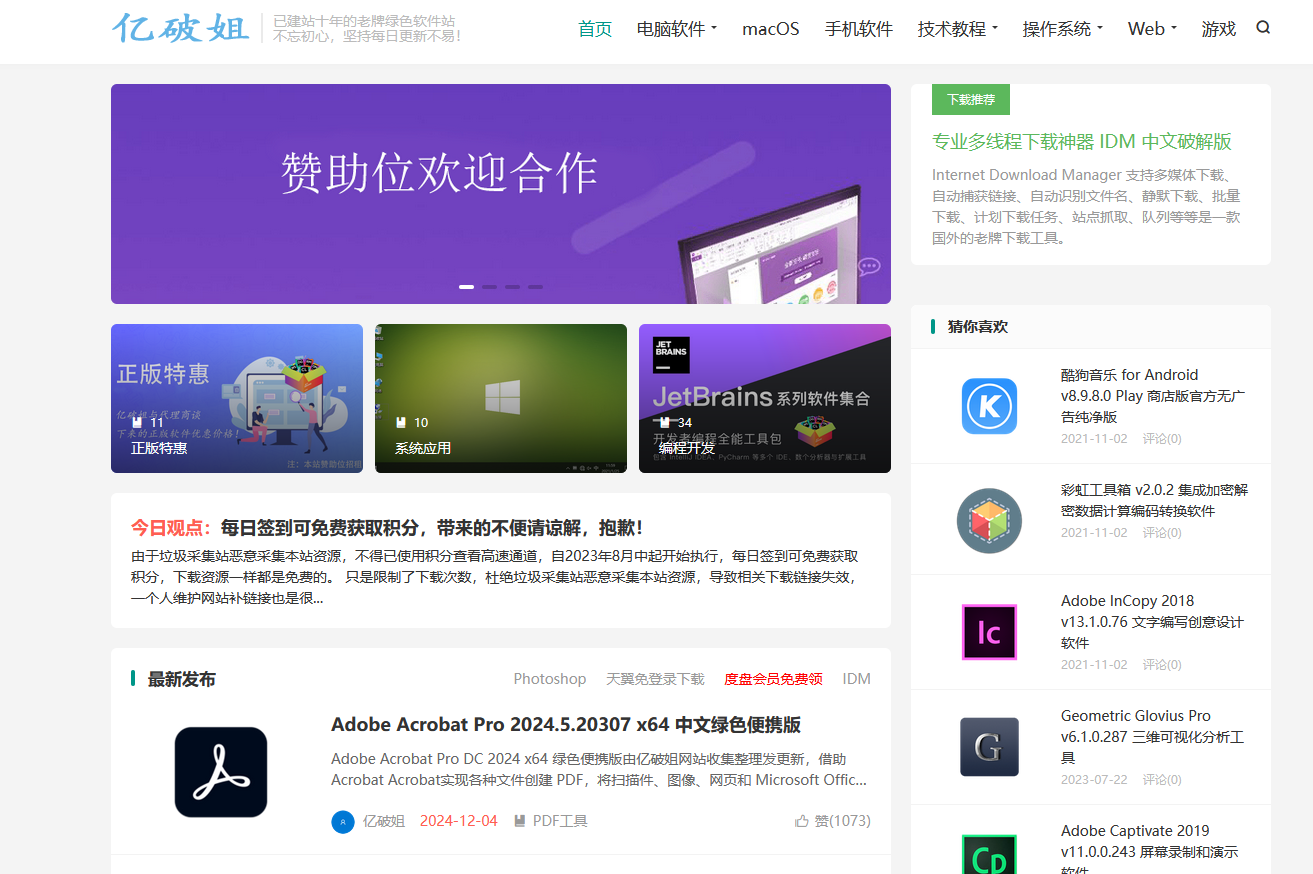Open the 赞助位欢迎合作 banner
This screenshot has width=1313, height=874.
(x=501, y=194)
